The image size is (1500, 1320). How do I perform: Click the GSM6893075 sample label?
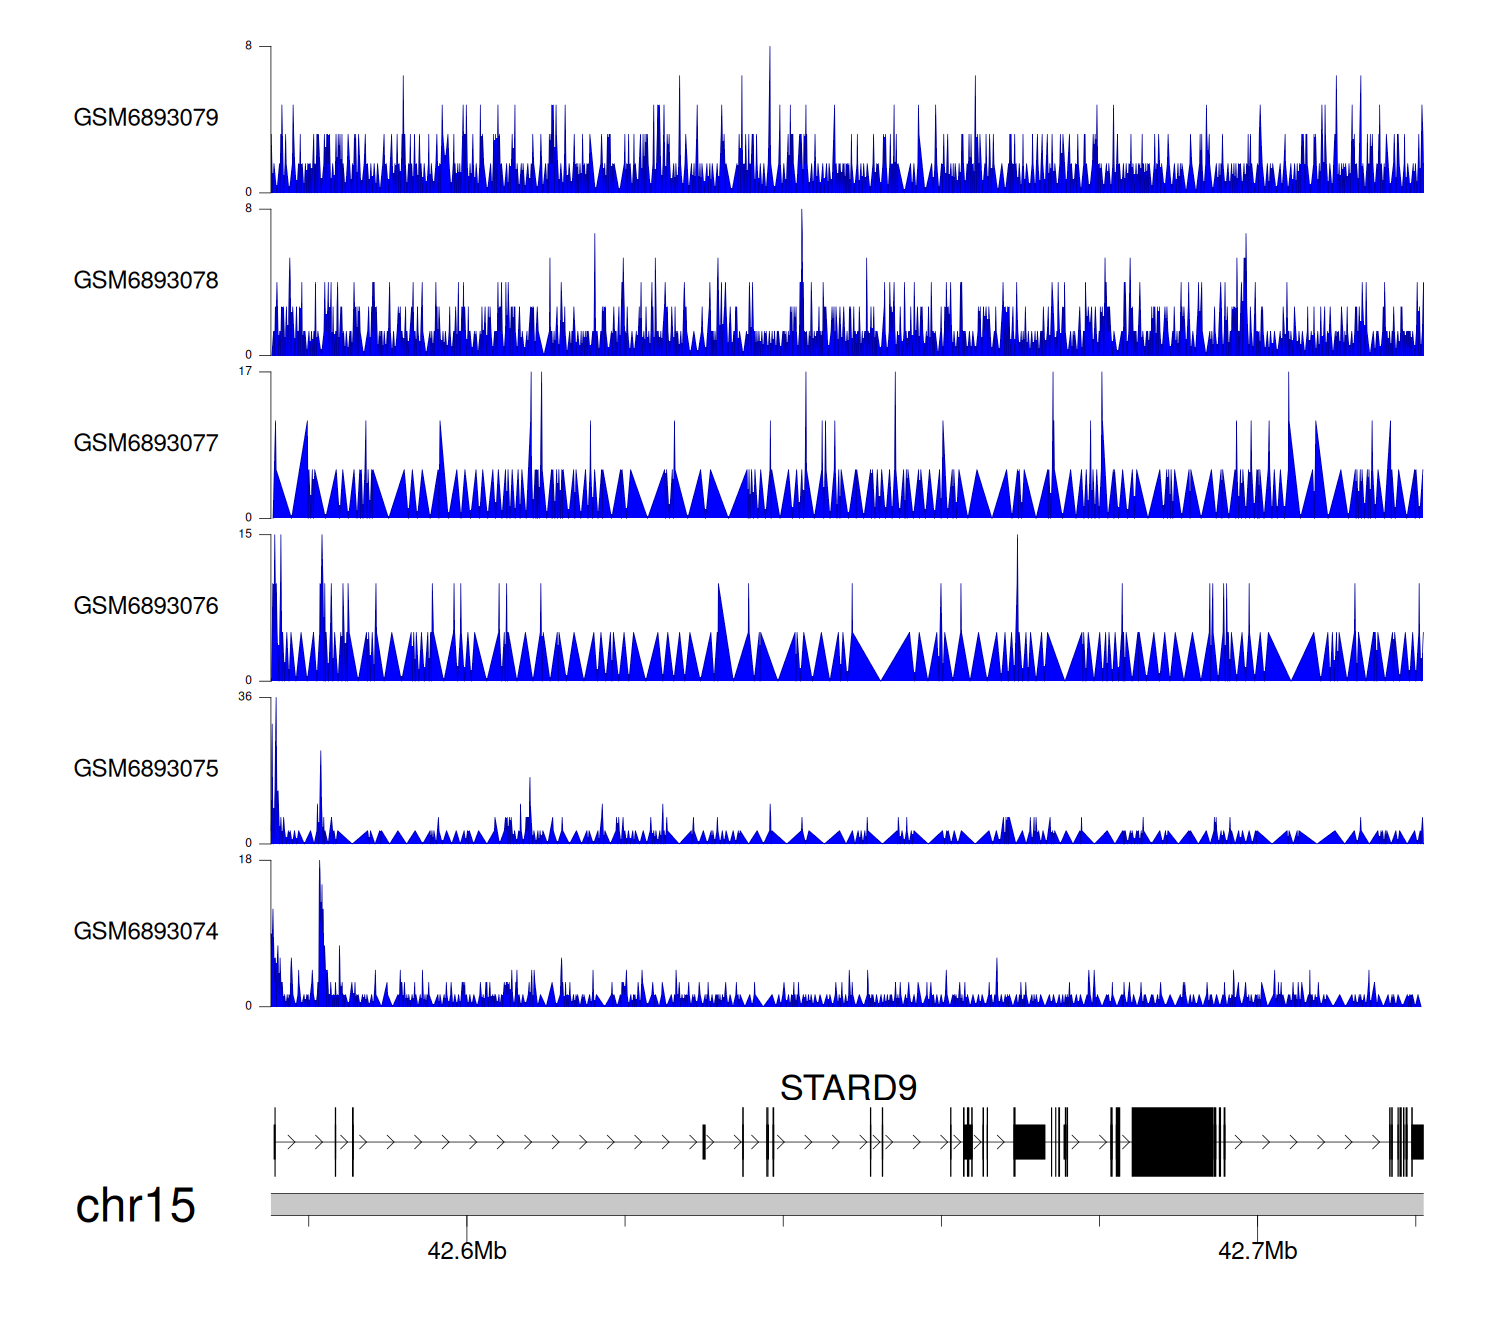[146, 769]
